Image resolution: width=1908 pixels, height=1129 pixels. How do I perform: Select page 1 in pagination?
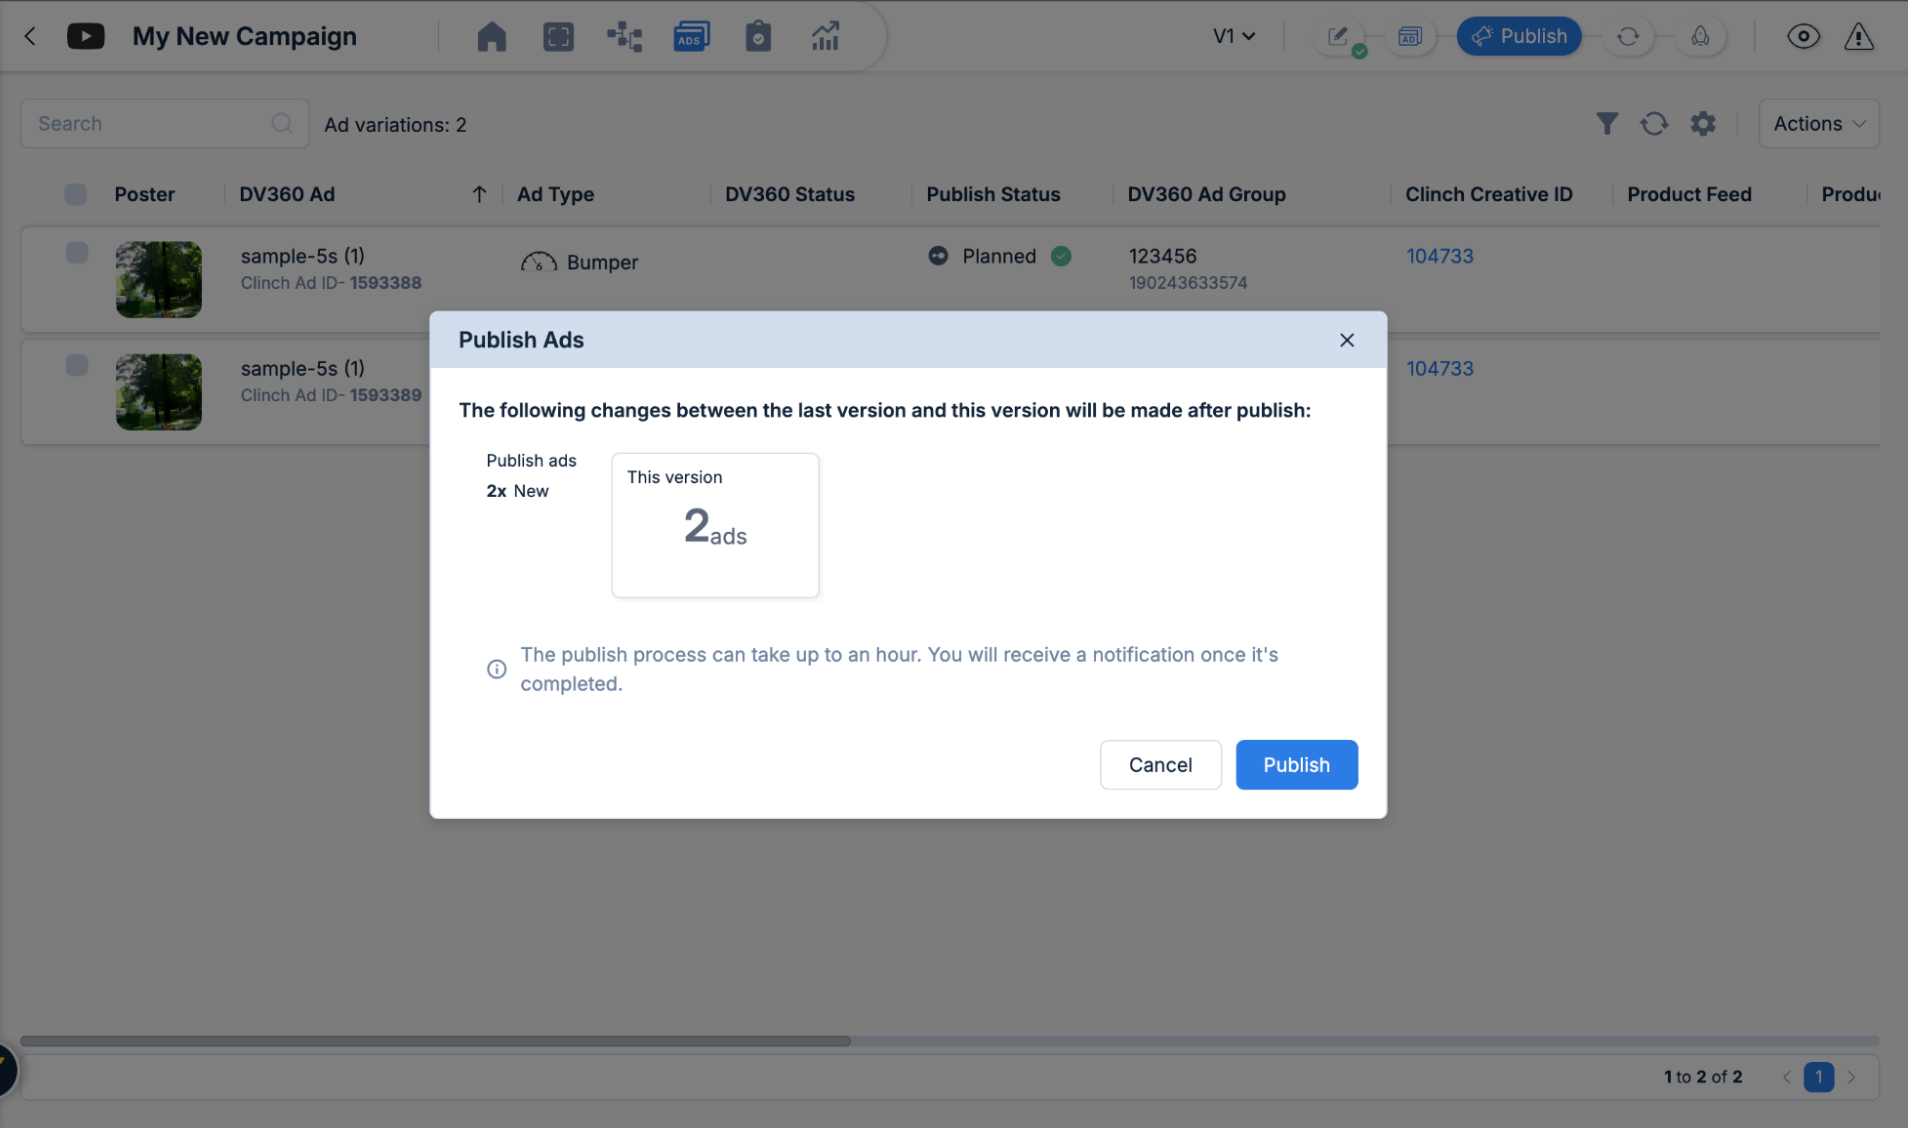[1819, 1077]
